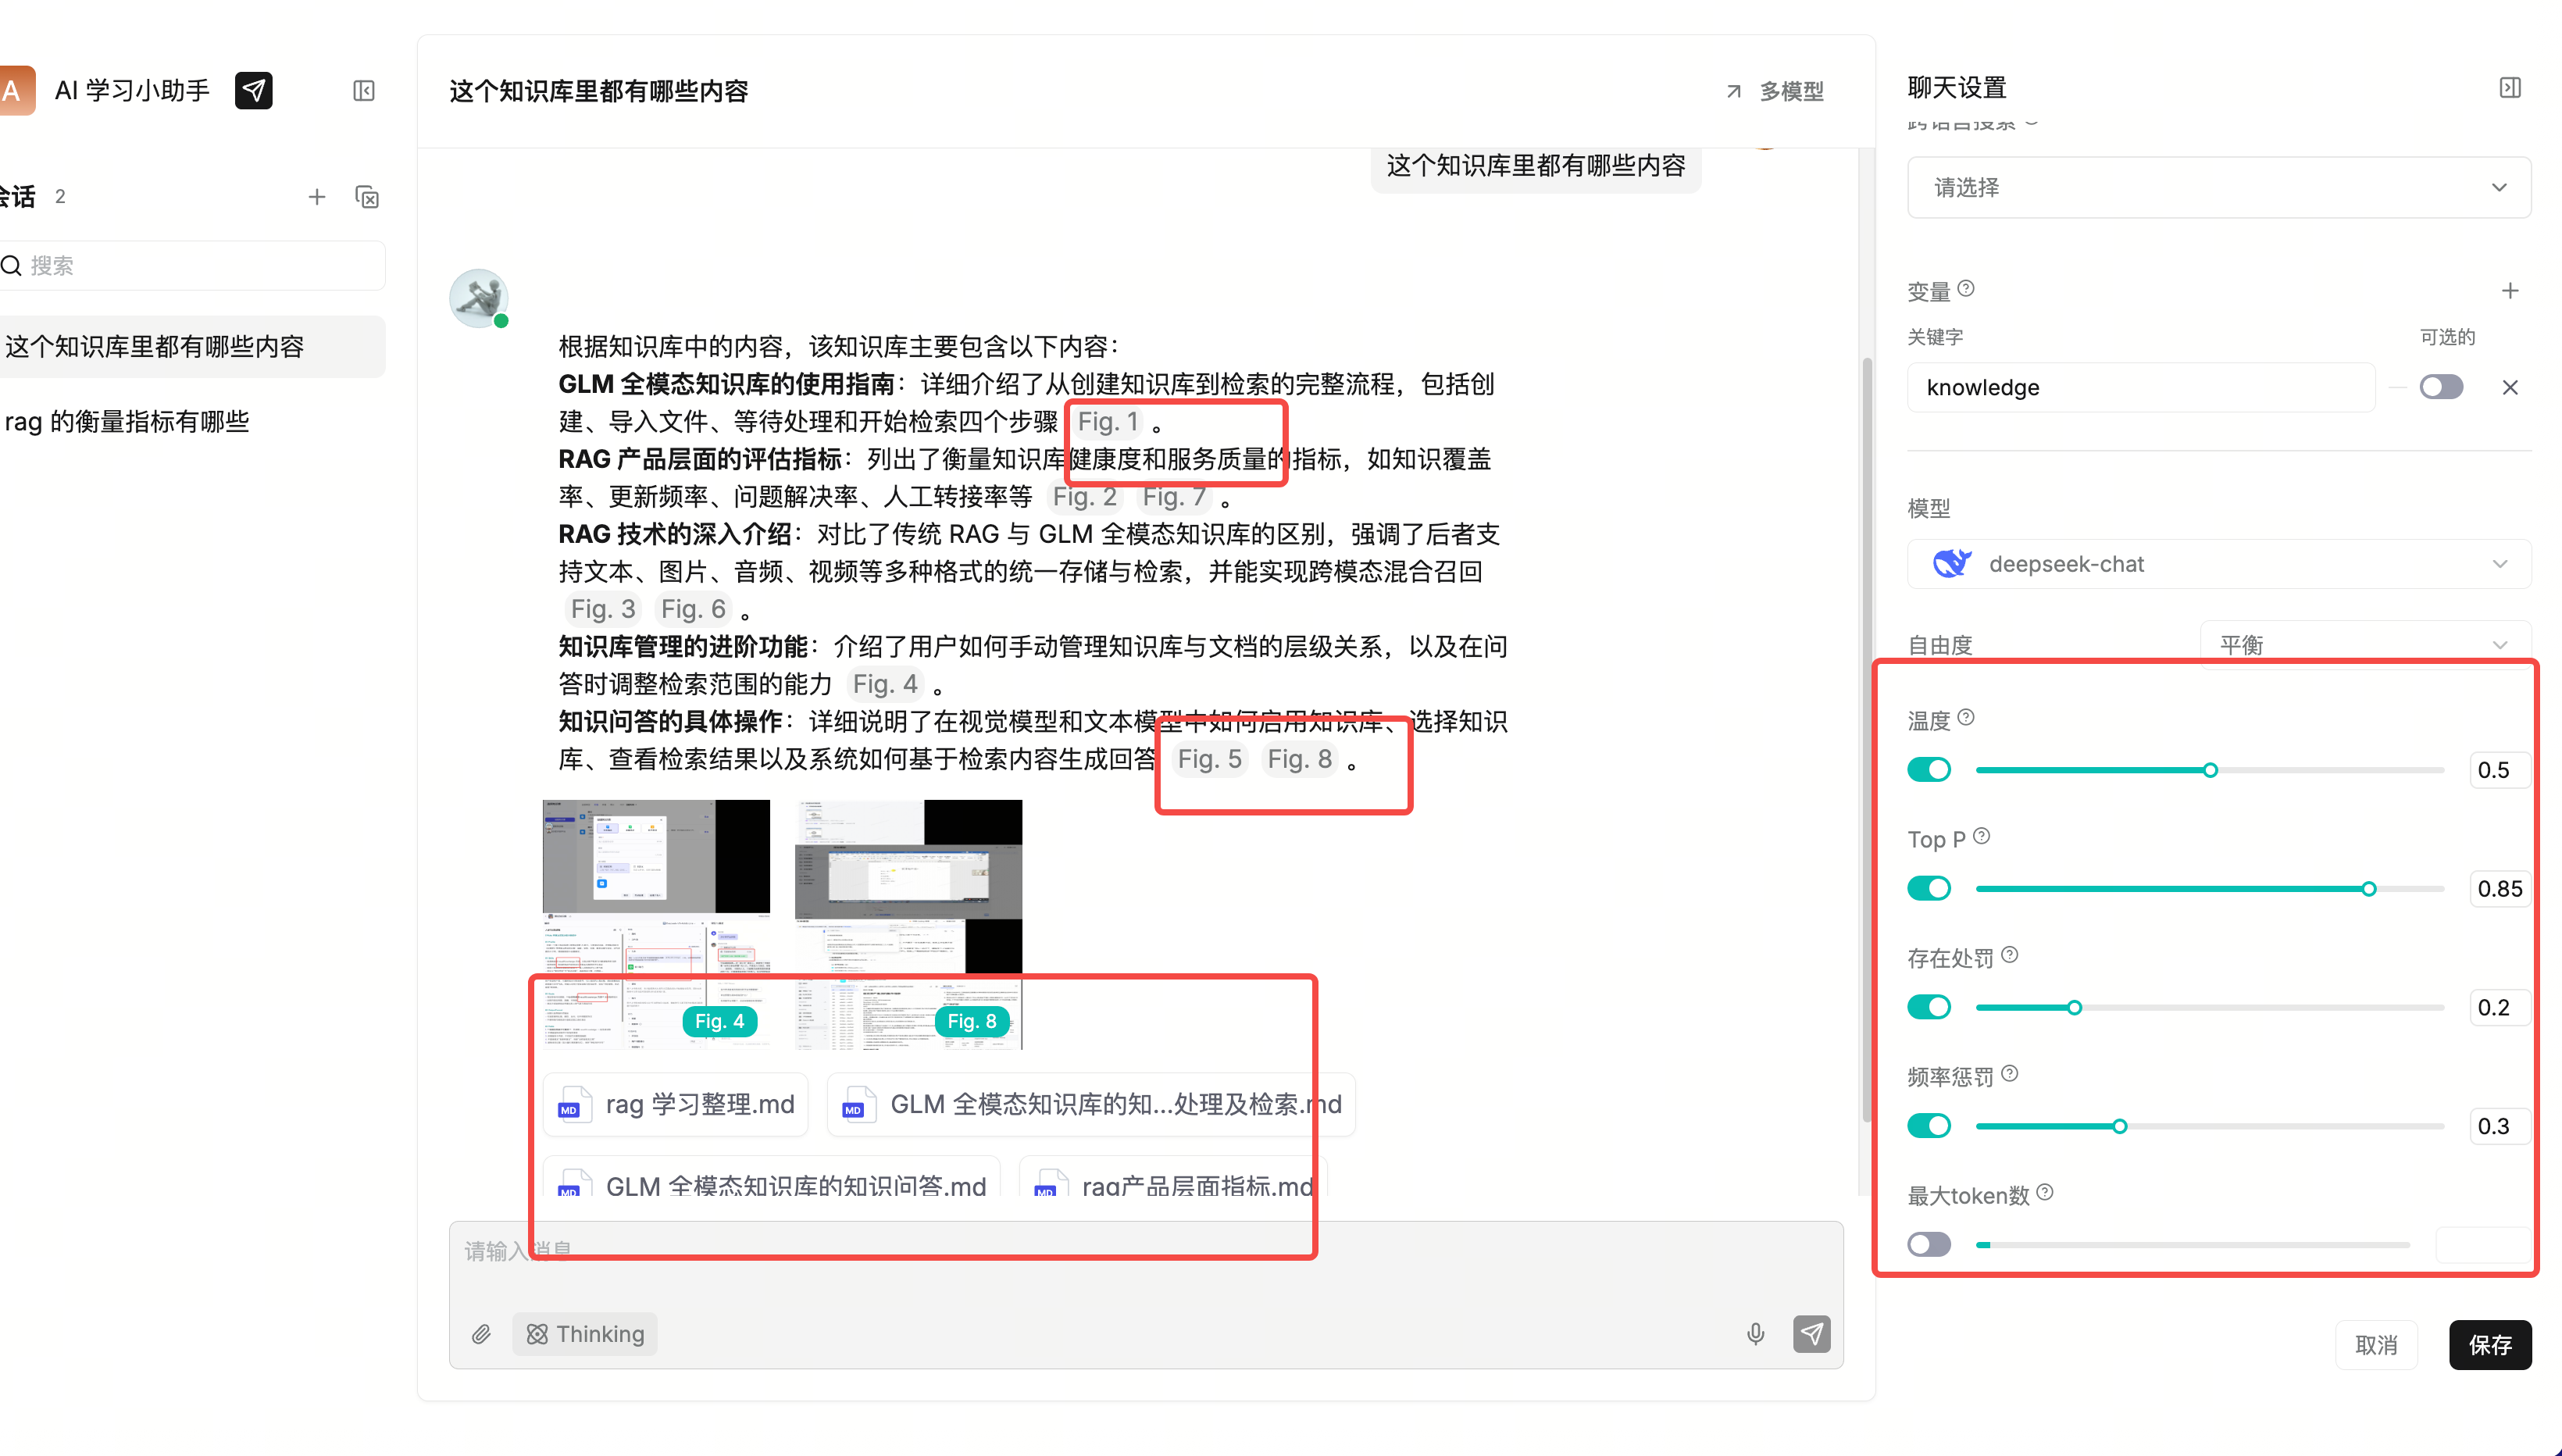The width and height of the screenshot is (2562, 1456).
Task: Open the rag 学习整理.md file
Action: (x=675, y=1105)
